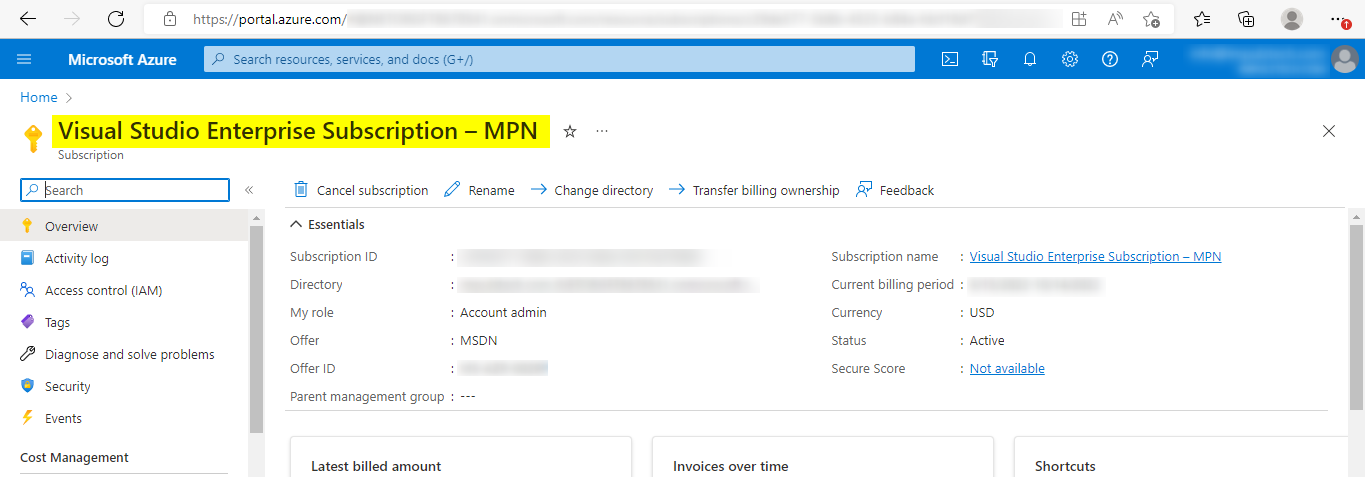Open Azure Cloud Shell icon

(x=950, y=59)
